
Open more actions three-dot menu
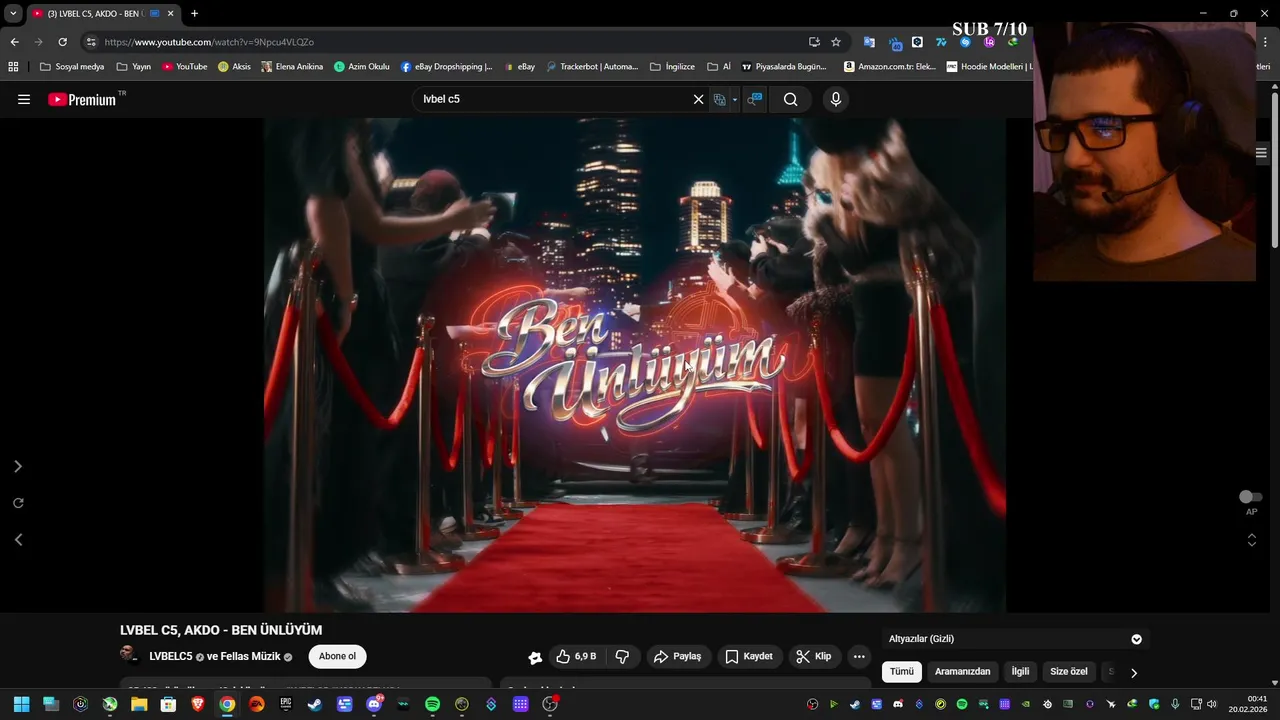tap(859, 657)
